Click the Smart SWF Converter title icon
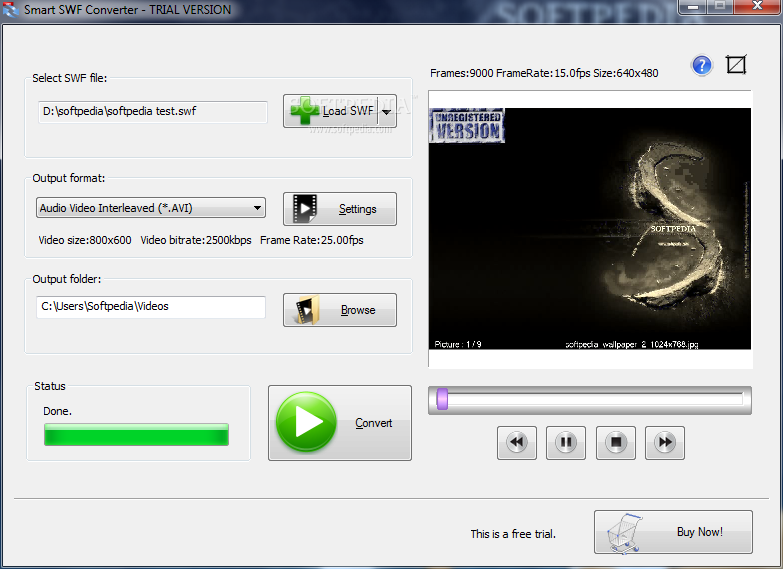The height and width of the screenshot is (569, 783). [x=10, y=9]
